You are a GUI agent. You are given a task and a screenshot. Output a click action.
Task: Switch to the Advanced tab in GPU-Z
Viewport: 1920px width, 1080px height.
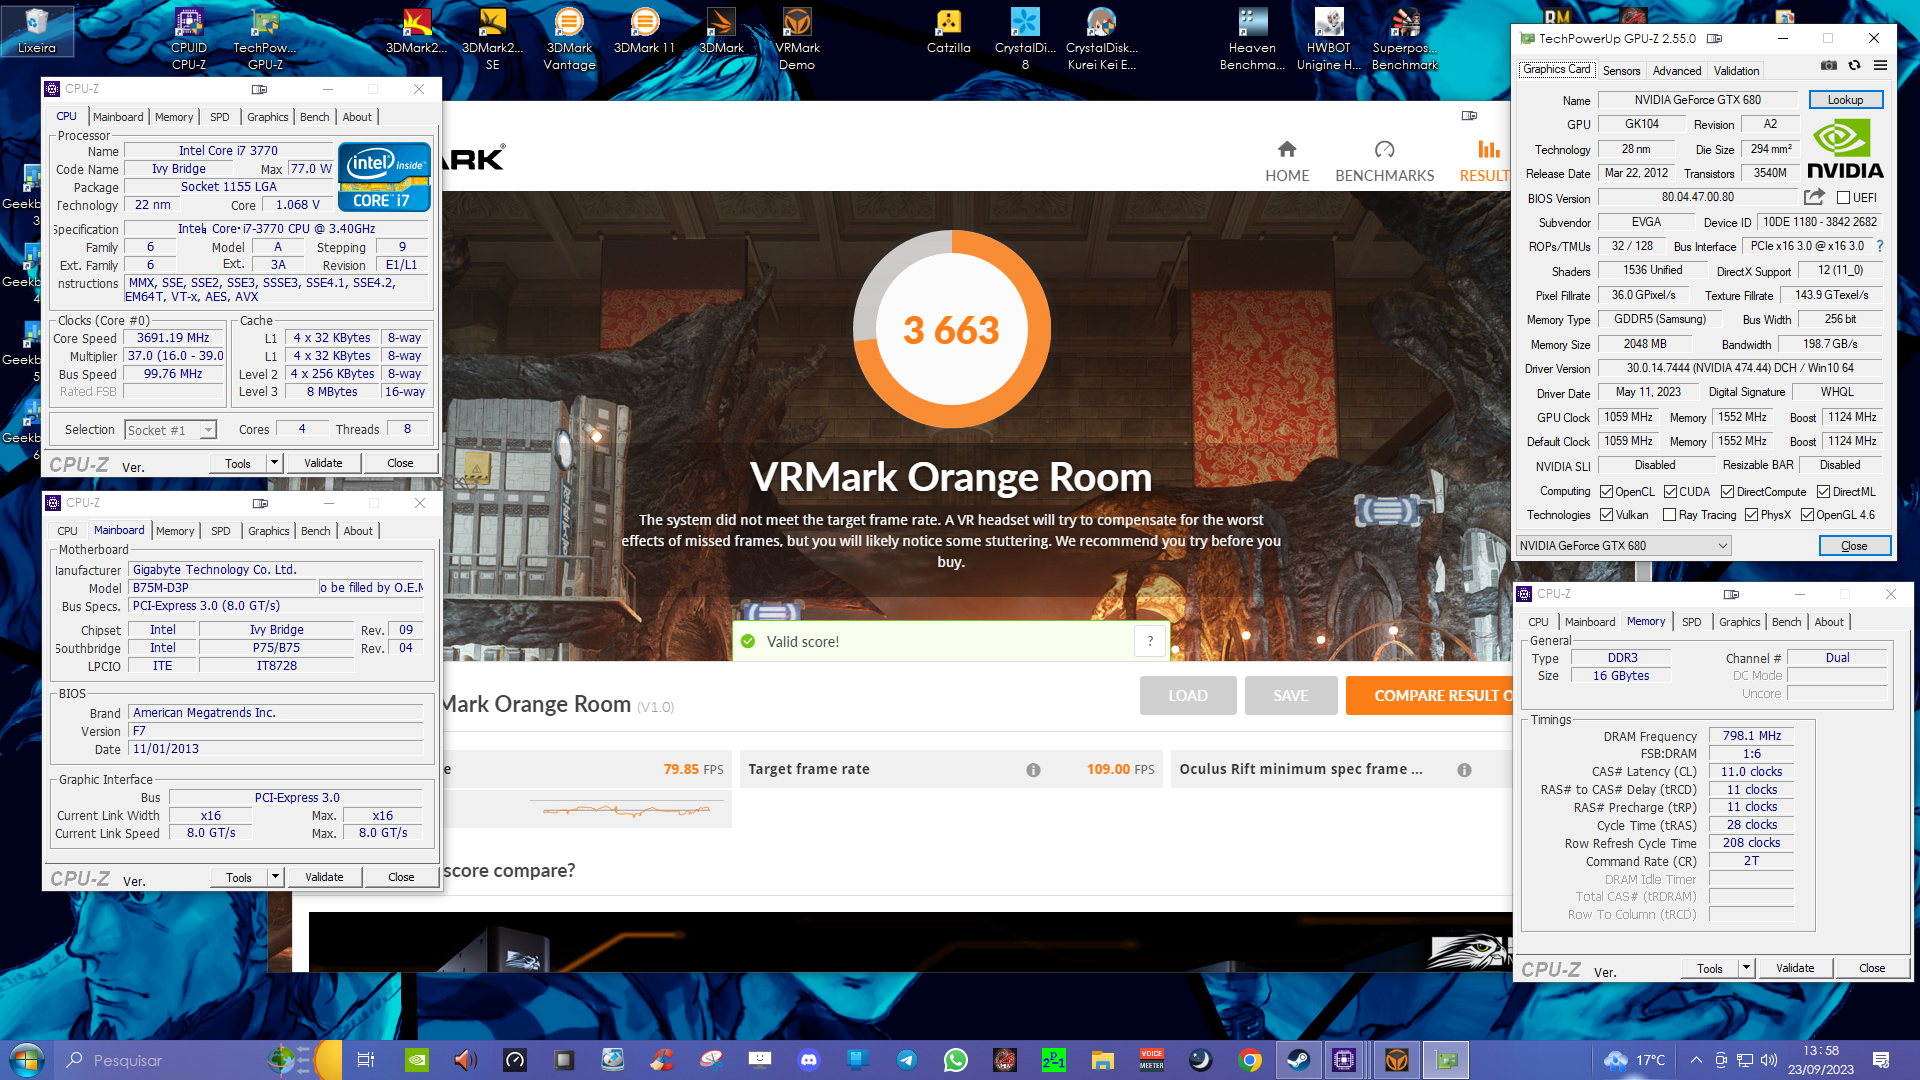click(x=1677, y=71)
